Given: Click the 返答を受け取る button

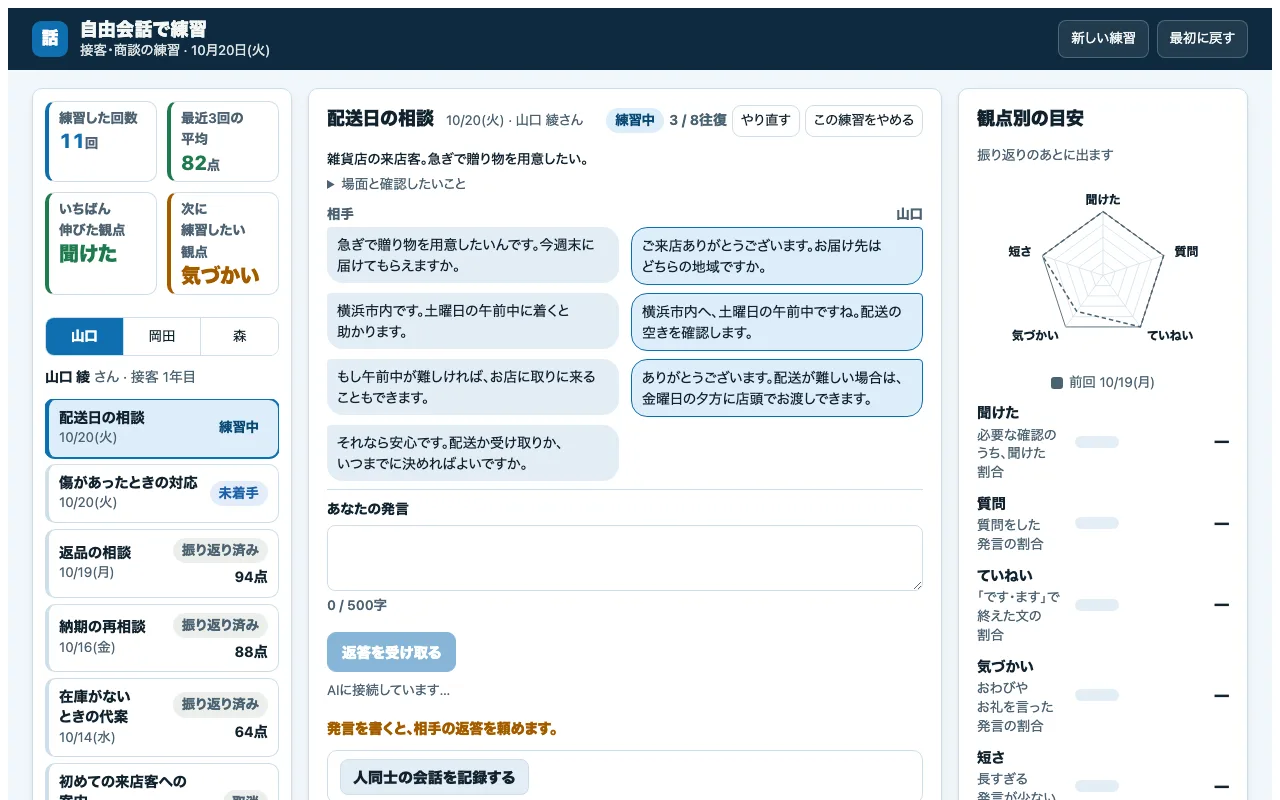Looking at the screenshot, I should point(391,652).
